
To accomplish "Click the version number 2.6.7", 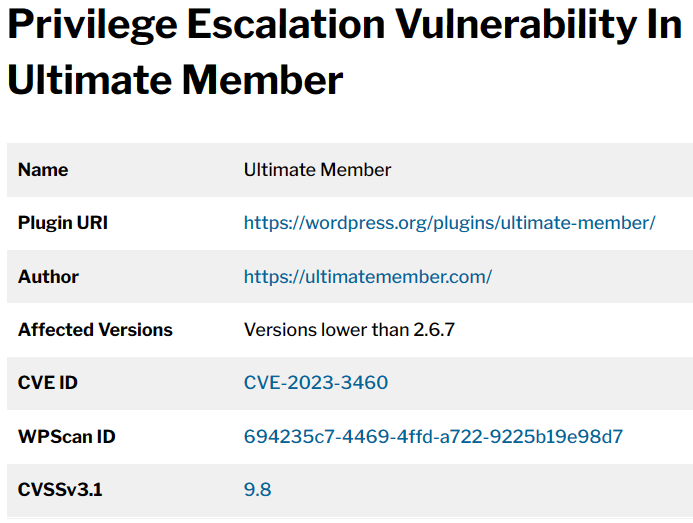I will tap(434, 330).
